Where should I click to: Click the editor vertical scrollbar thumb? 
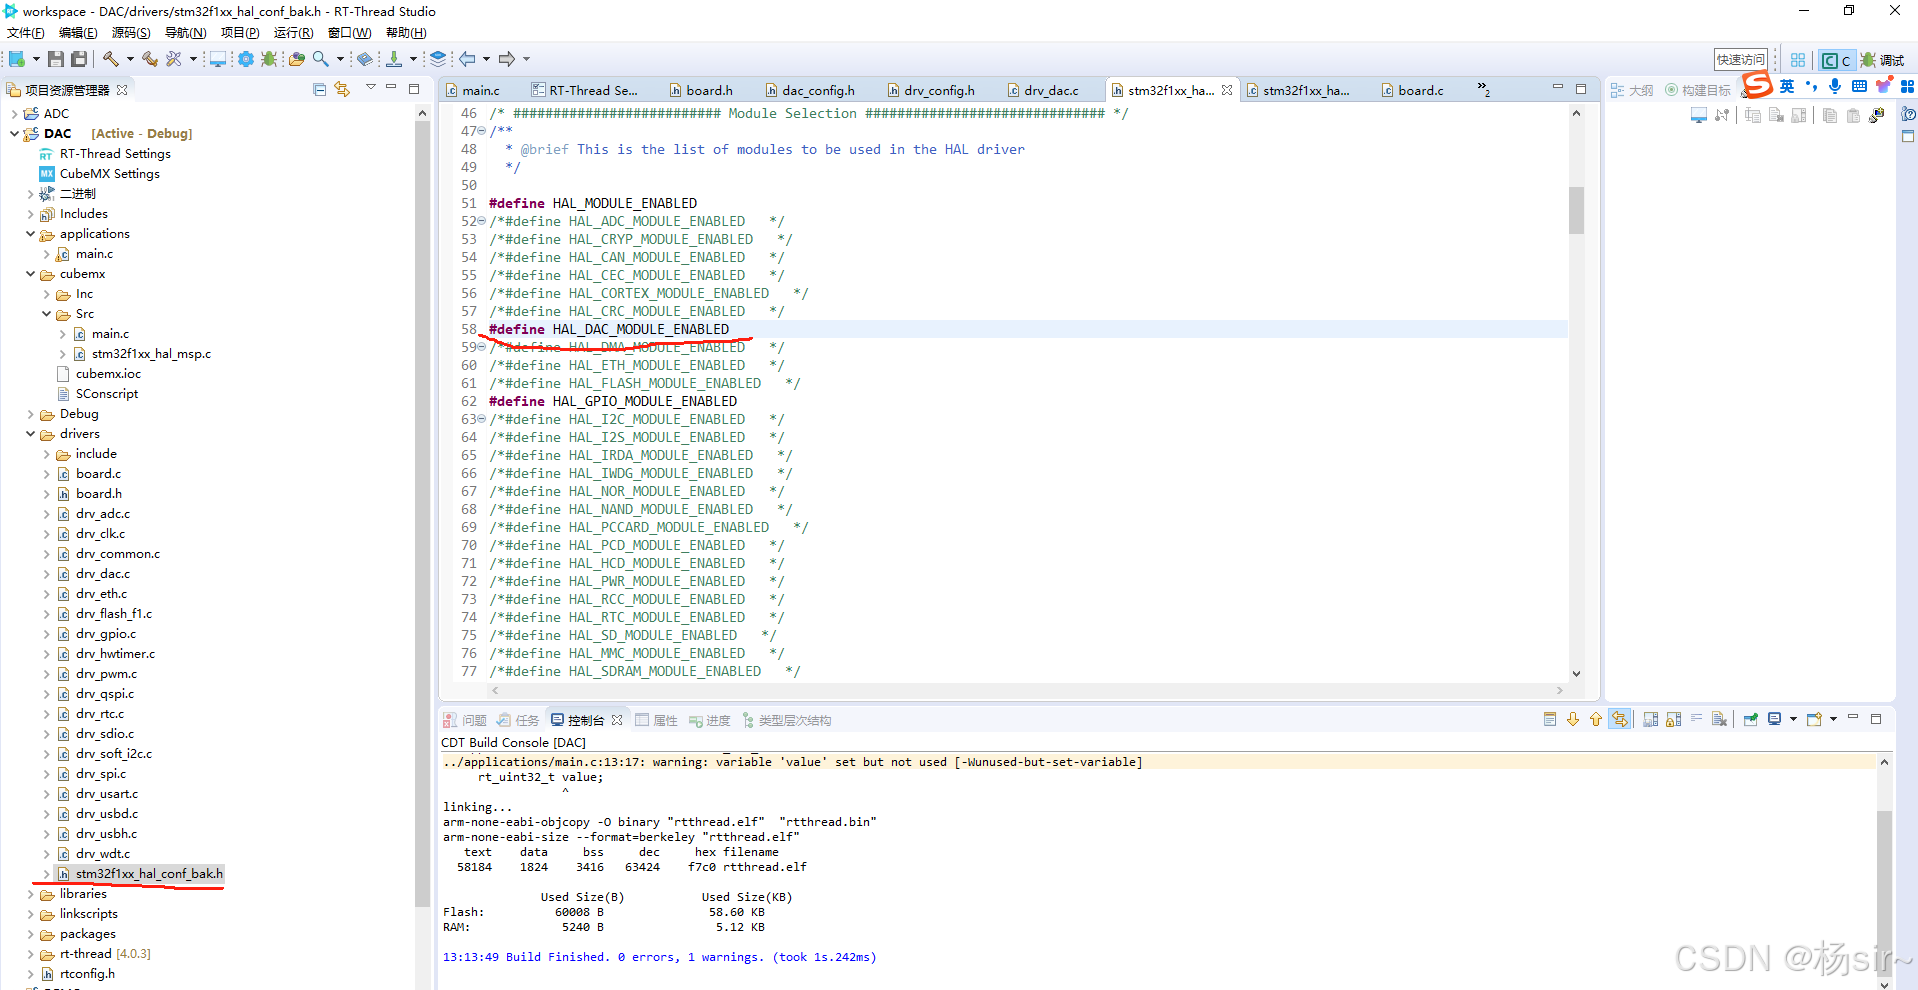(1576, 210)
